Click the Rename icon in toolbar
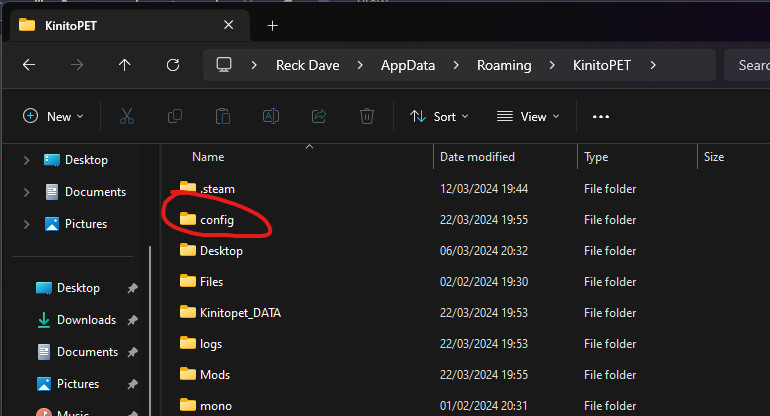This screenshot has width=770, height=416. [271, 117]
